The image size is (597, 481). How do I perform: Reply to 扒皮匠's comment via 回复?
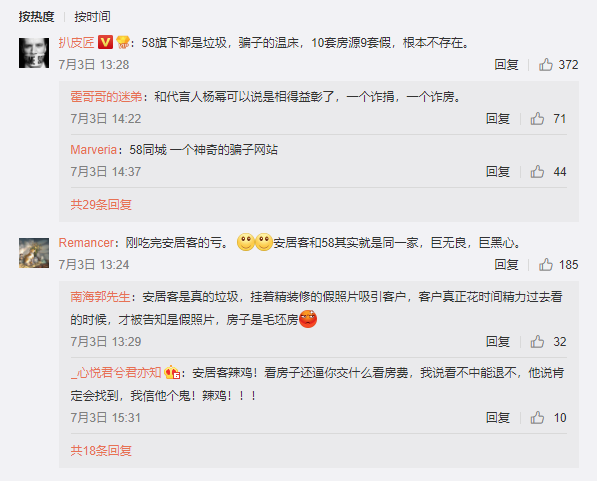[506, 65]
